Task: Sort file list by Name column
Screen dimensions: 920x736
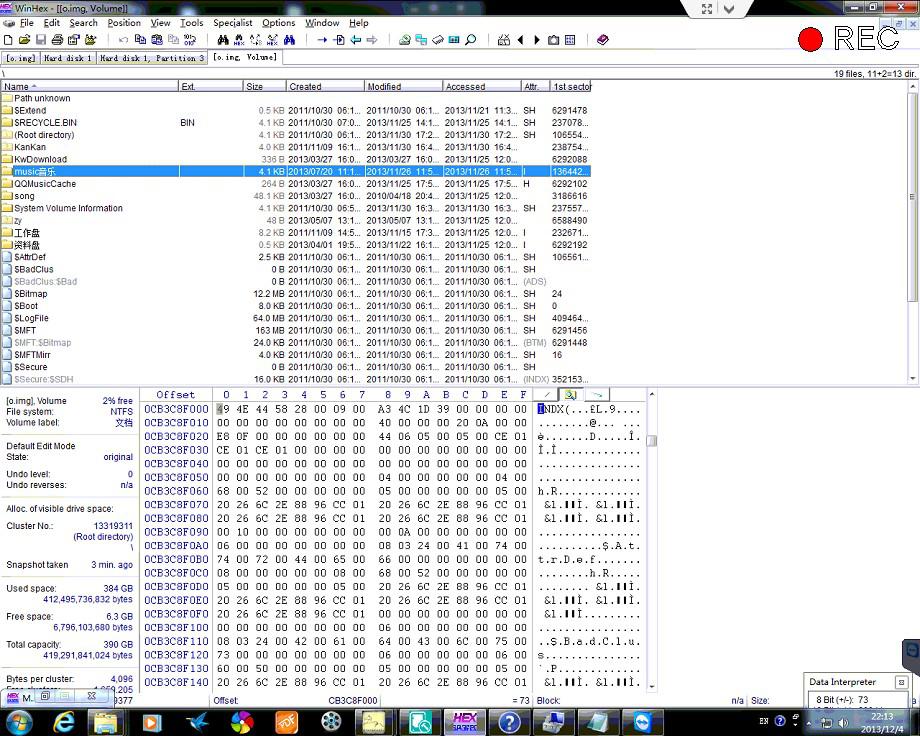Action: pos(89,86)
